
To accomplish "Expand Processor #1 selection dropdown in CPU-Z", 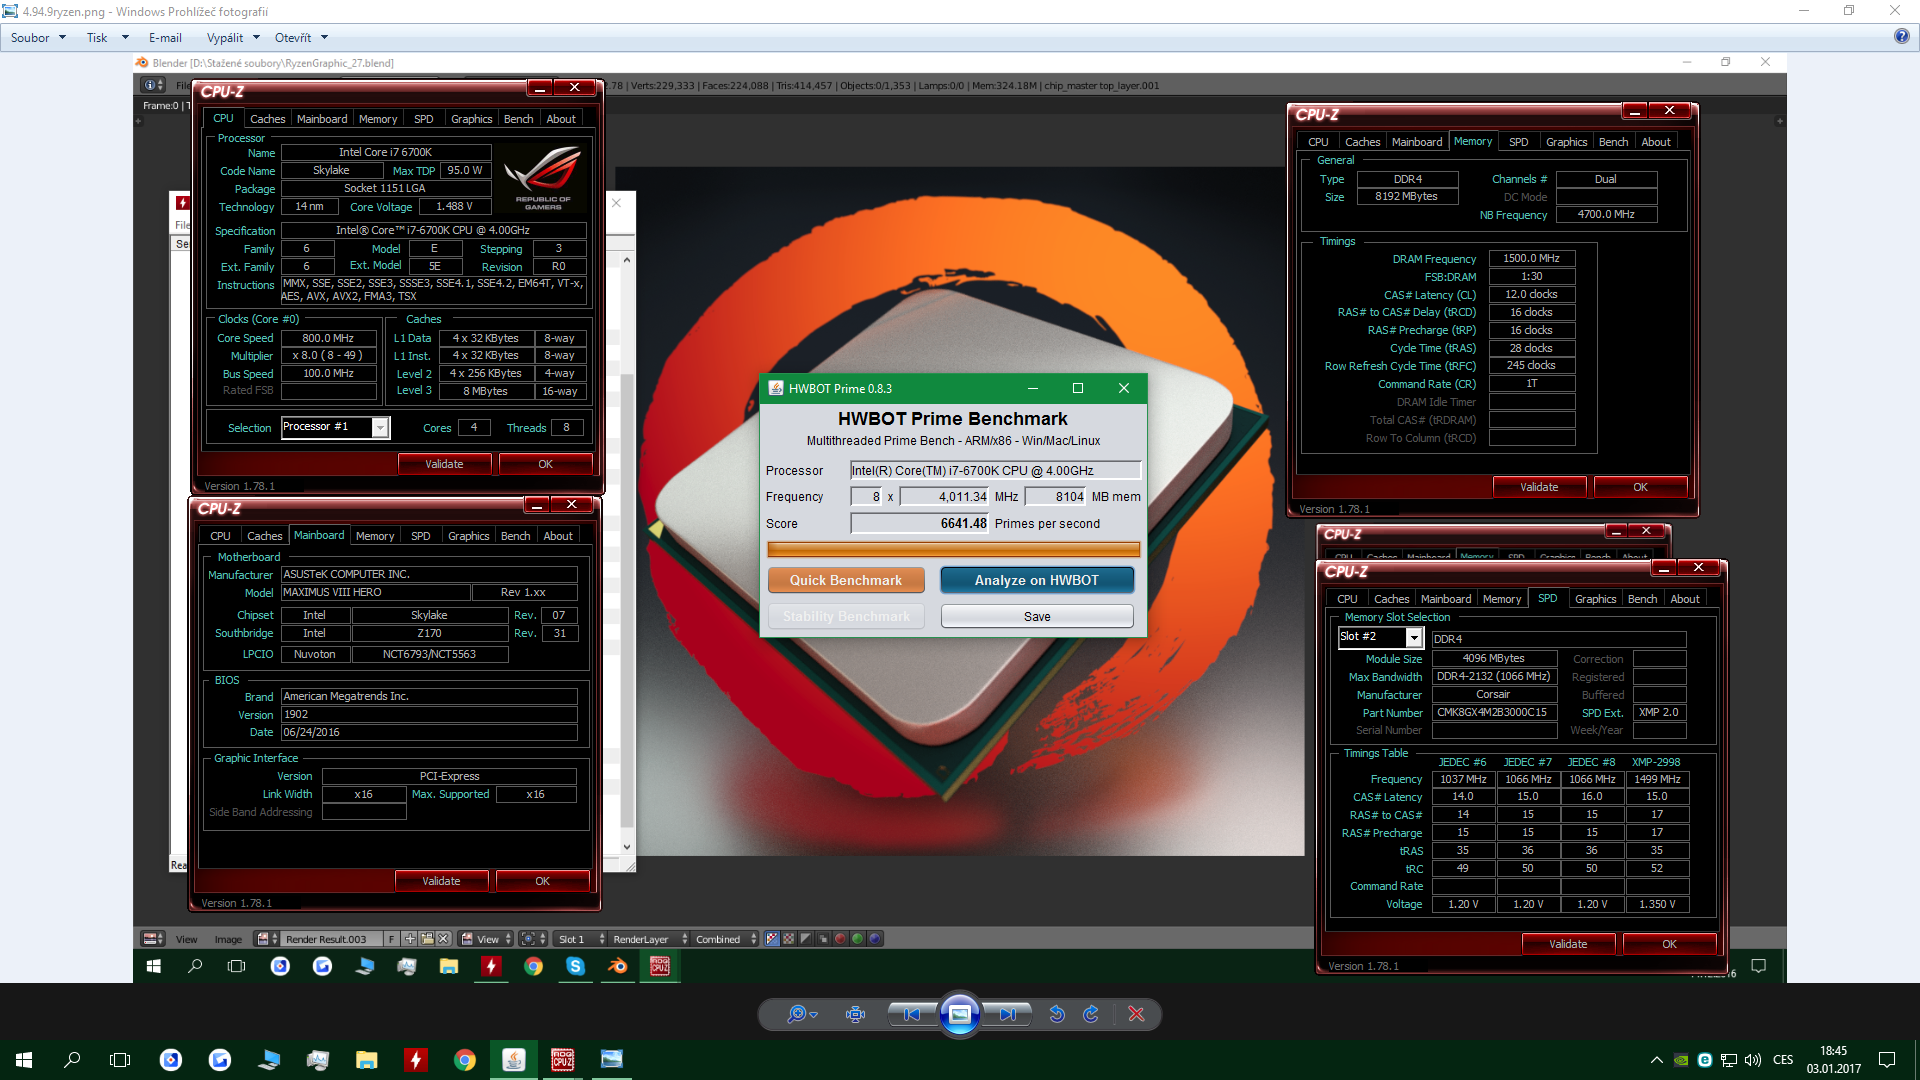I will click(x=380, y=428).
